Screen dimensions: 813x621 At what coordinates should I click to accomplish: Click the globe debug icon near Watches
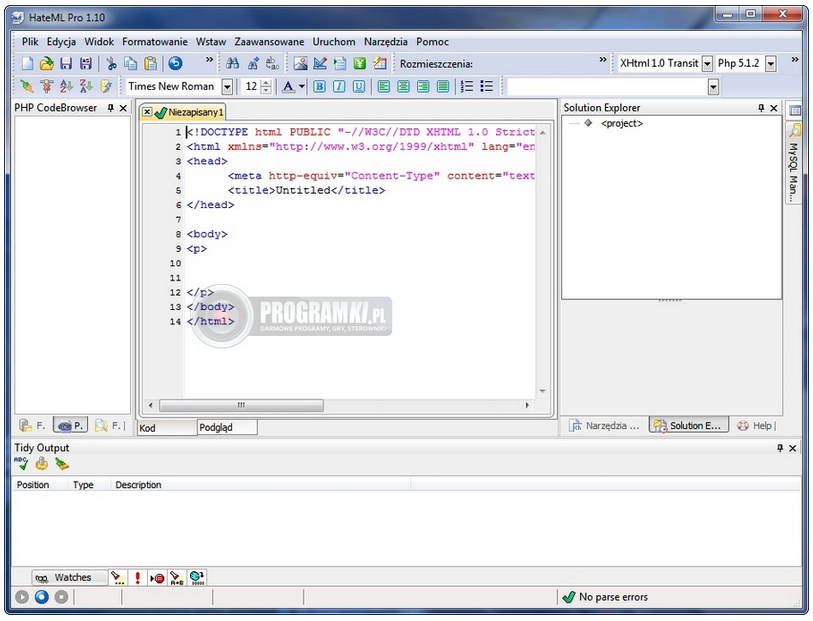coord(197,577)
